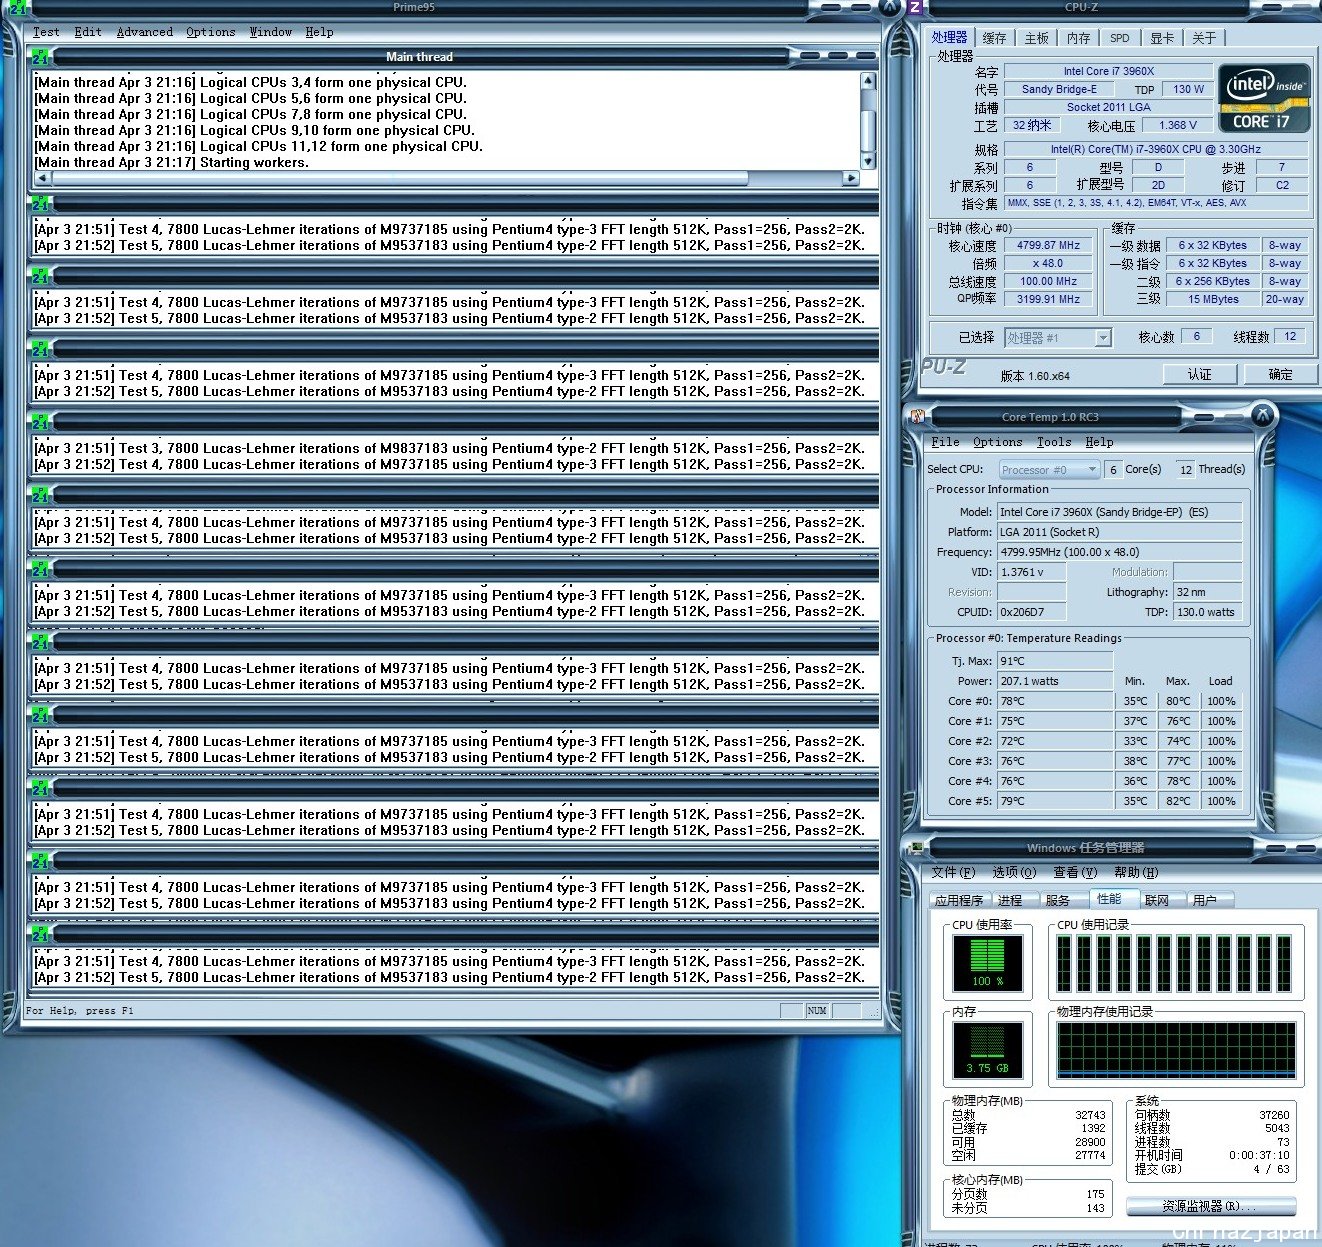The height and width of the screenshot is (1247, 1322).
Task: Switch to CPU-Z 关于 tab
Action: pos(1204,38)
